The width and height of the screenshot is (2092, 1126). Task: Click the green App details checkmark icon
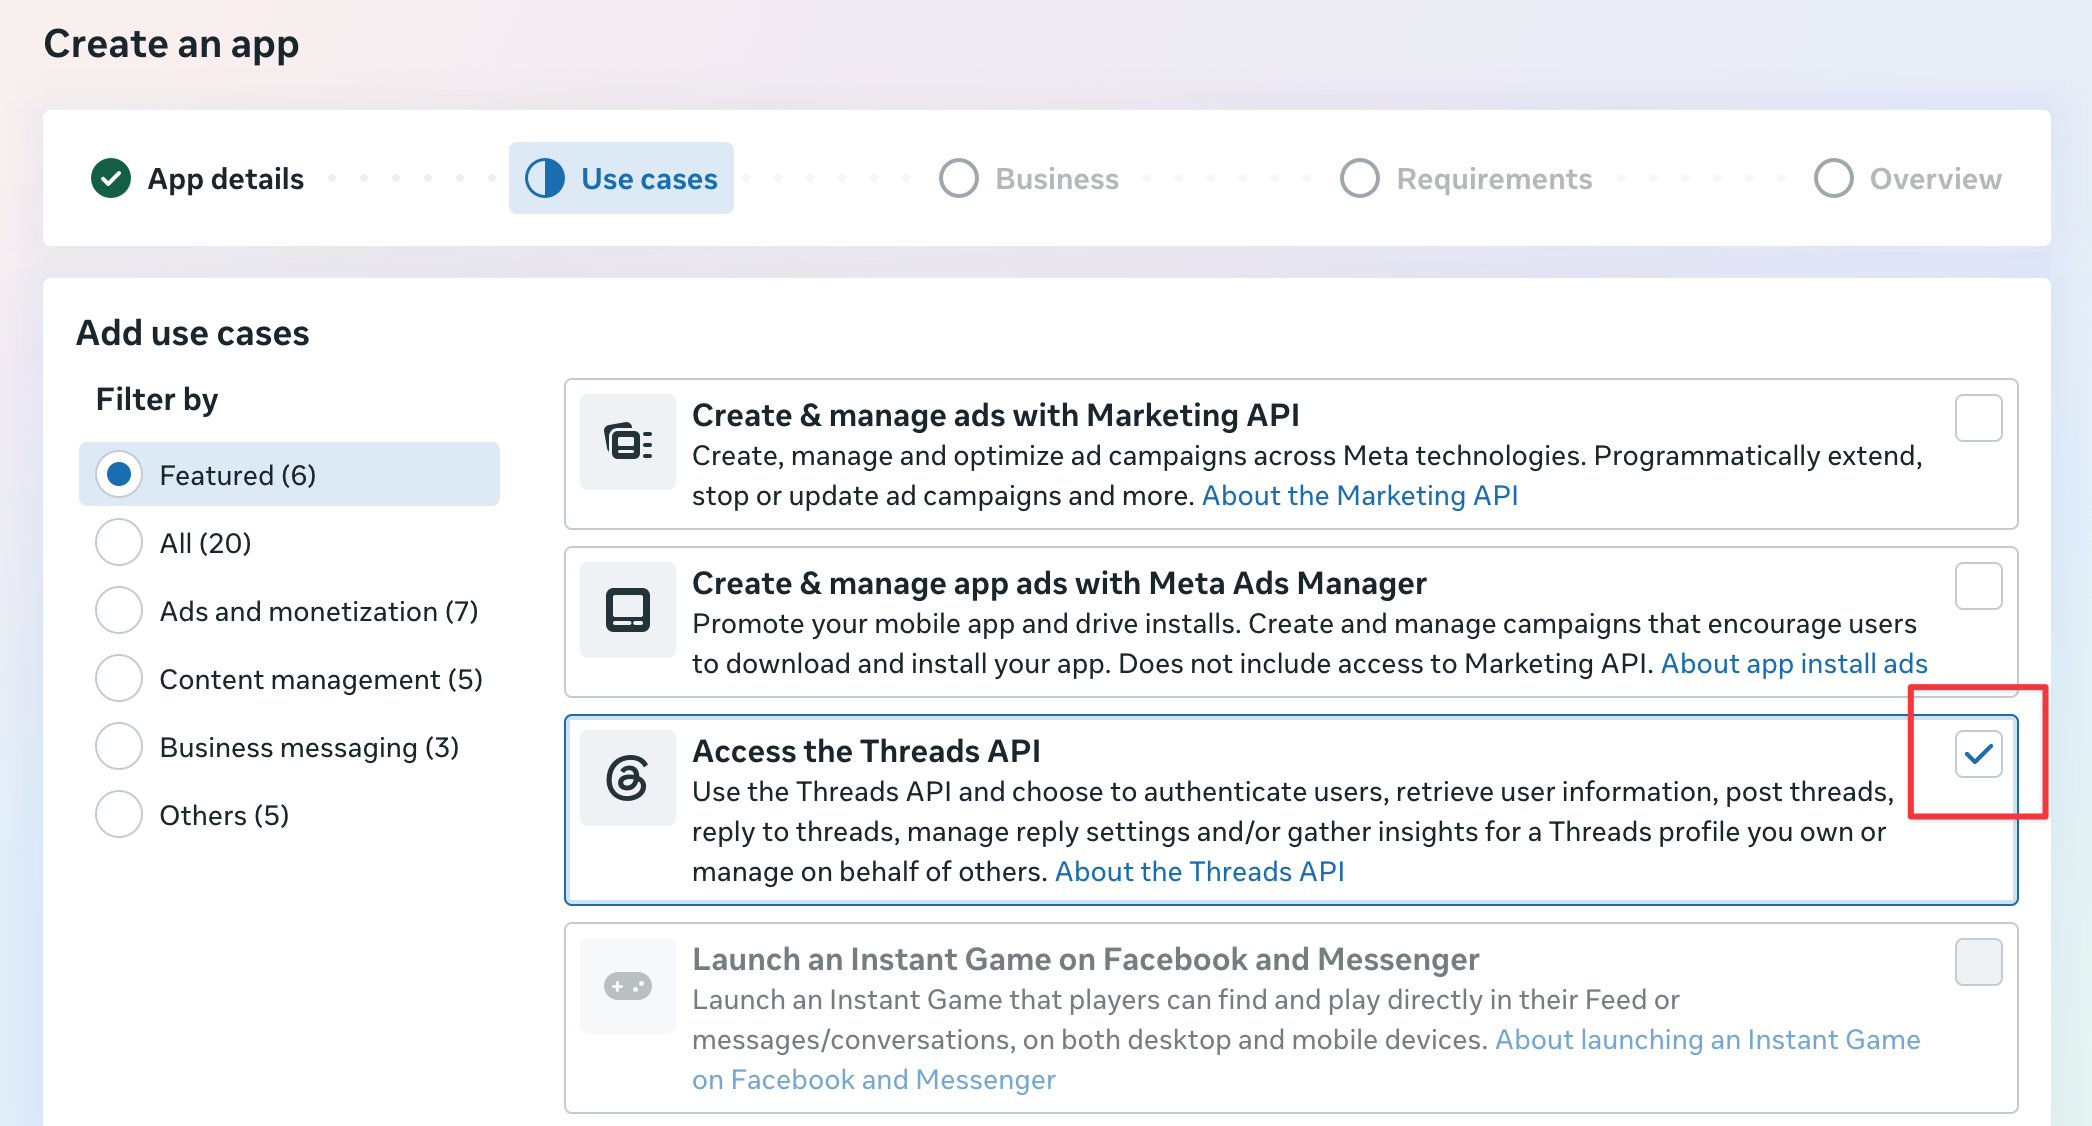pos(111,178)
